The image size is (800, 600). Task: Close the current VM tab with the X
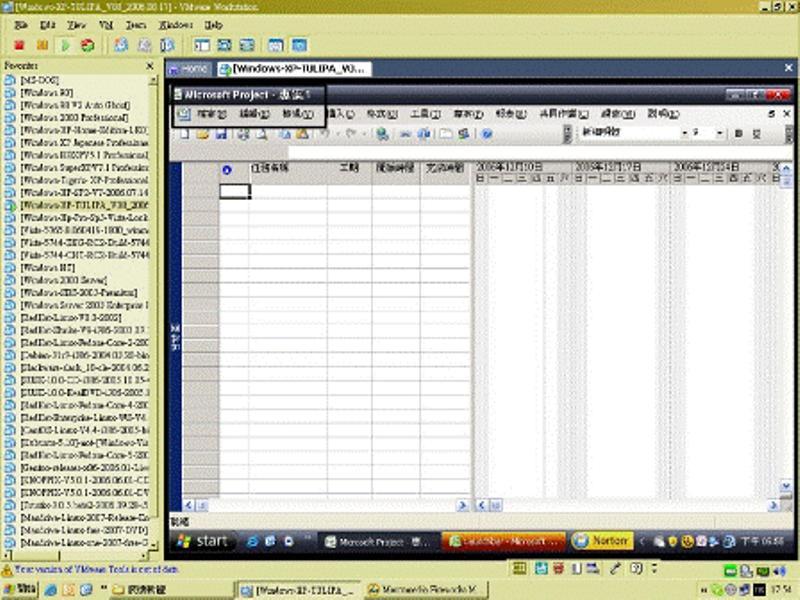[x=788, y=67]
